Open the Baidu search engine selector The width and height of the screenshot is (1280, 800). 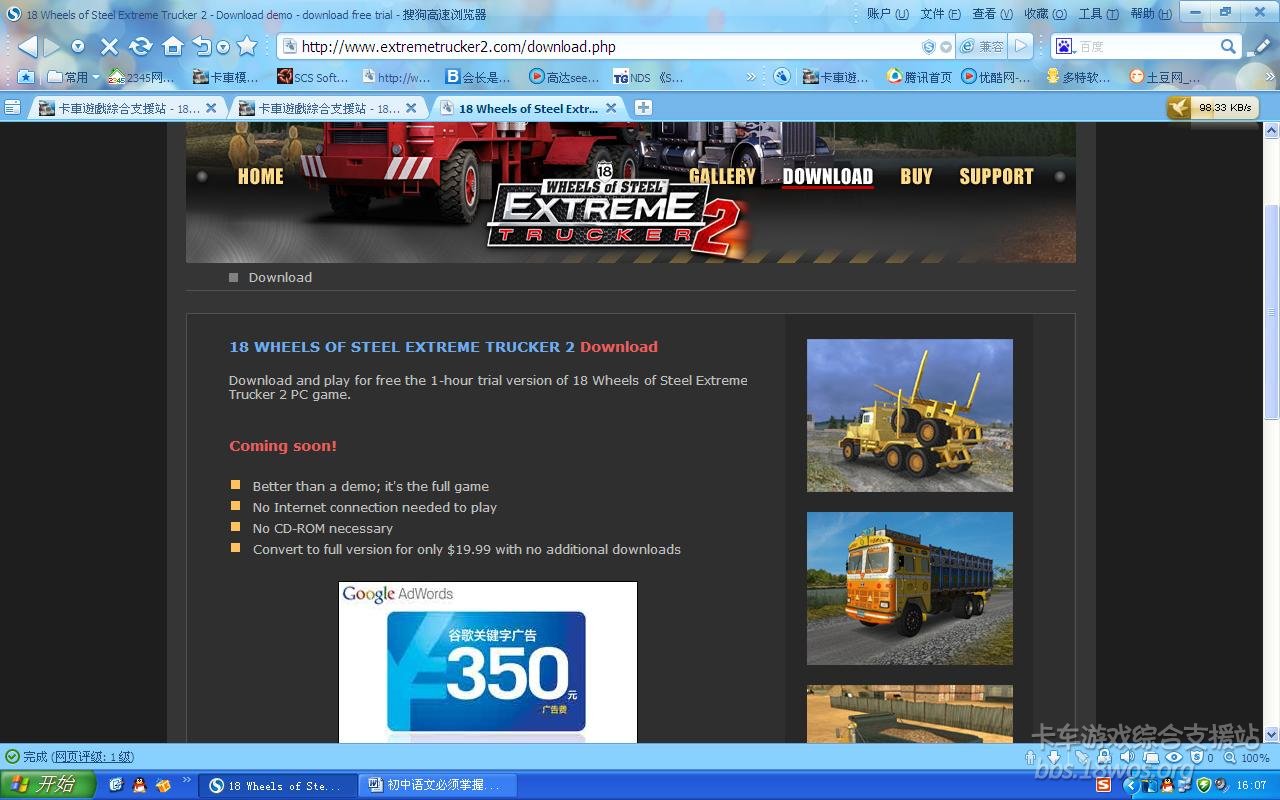[1065, 47]
